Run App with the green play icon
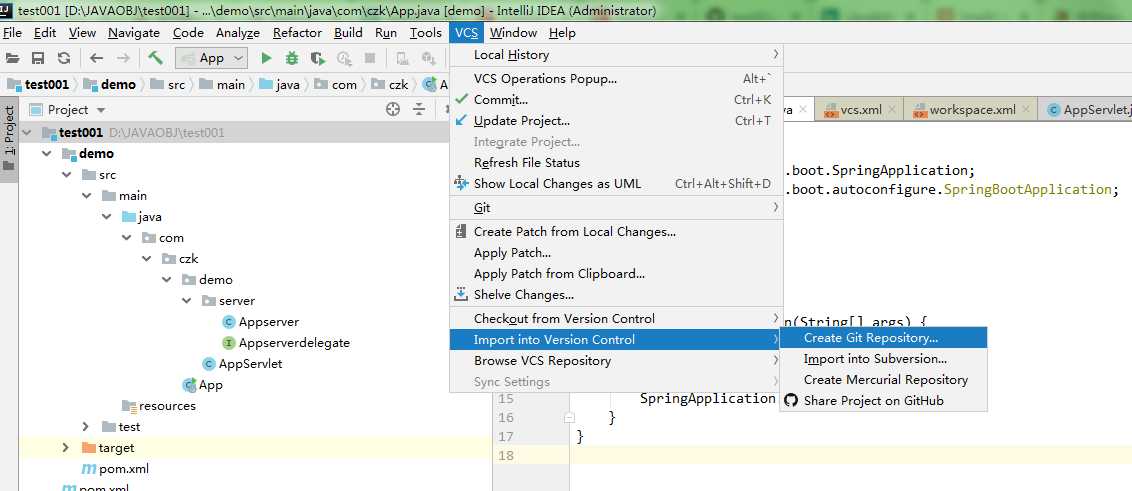The image size is (1132, 491). coord(266,58)
